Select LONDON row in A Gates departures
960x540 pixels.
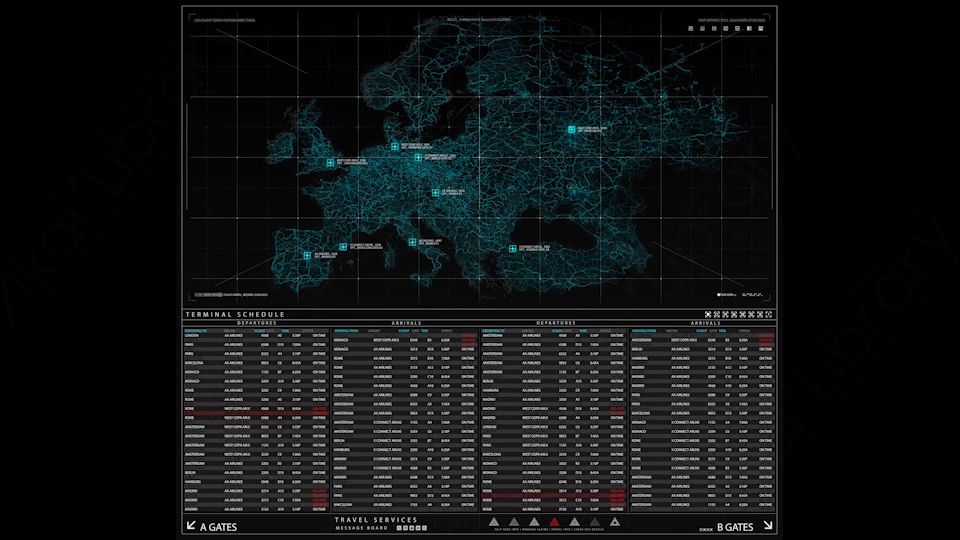[x=256, y=336]
